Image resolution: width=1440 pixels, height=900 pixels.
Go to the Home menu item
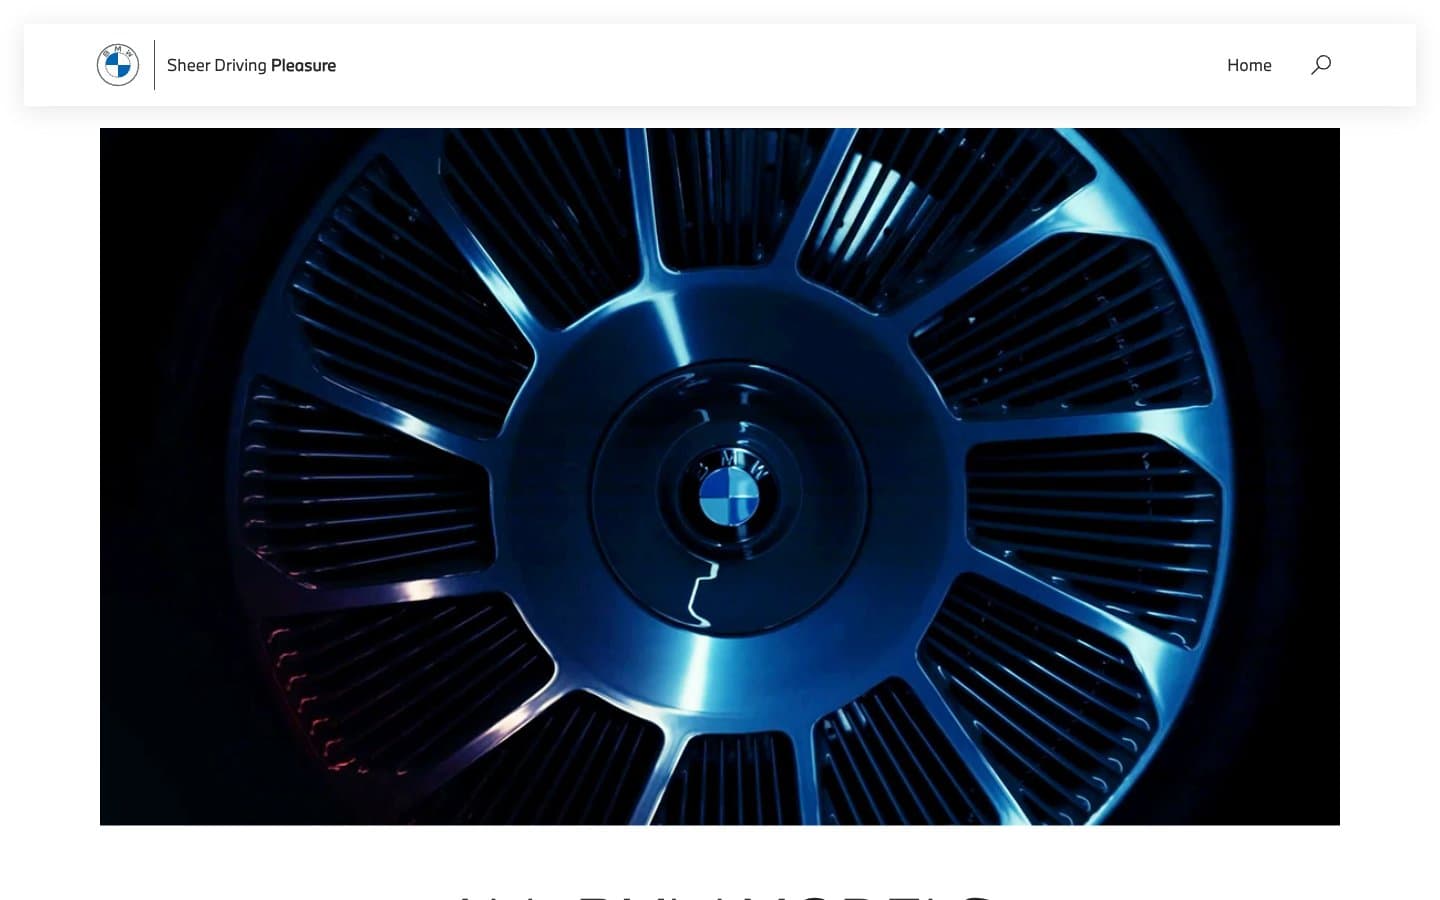(x=1249, y=65)
